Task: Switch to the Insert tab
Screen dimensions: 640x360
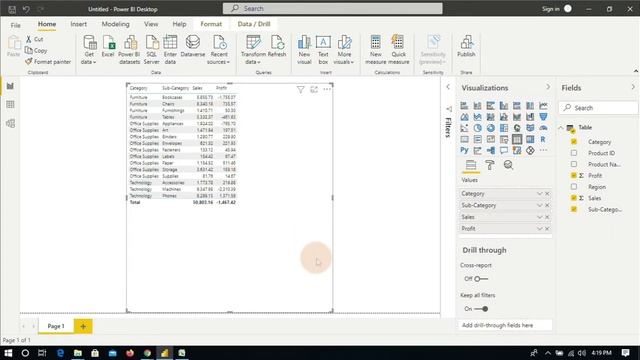Action: tap(78, 24)
